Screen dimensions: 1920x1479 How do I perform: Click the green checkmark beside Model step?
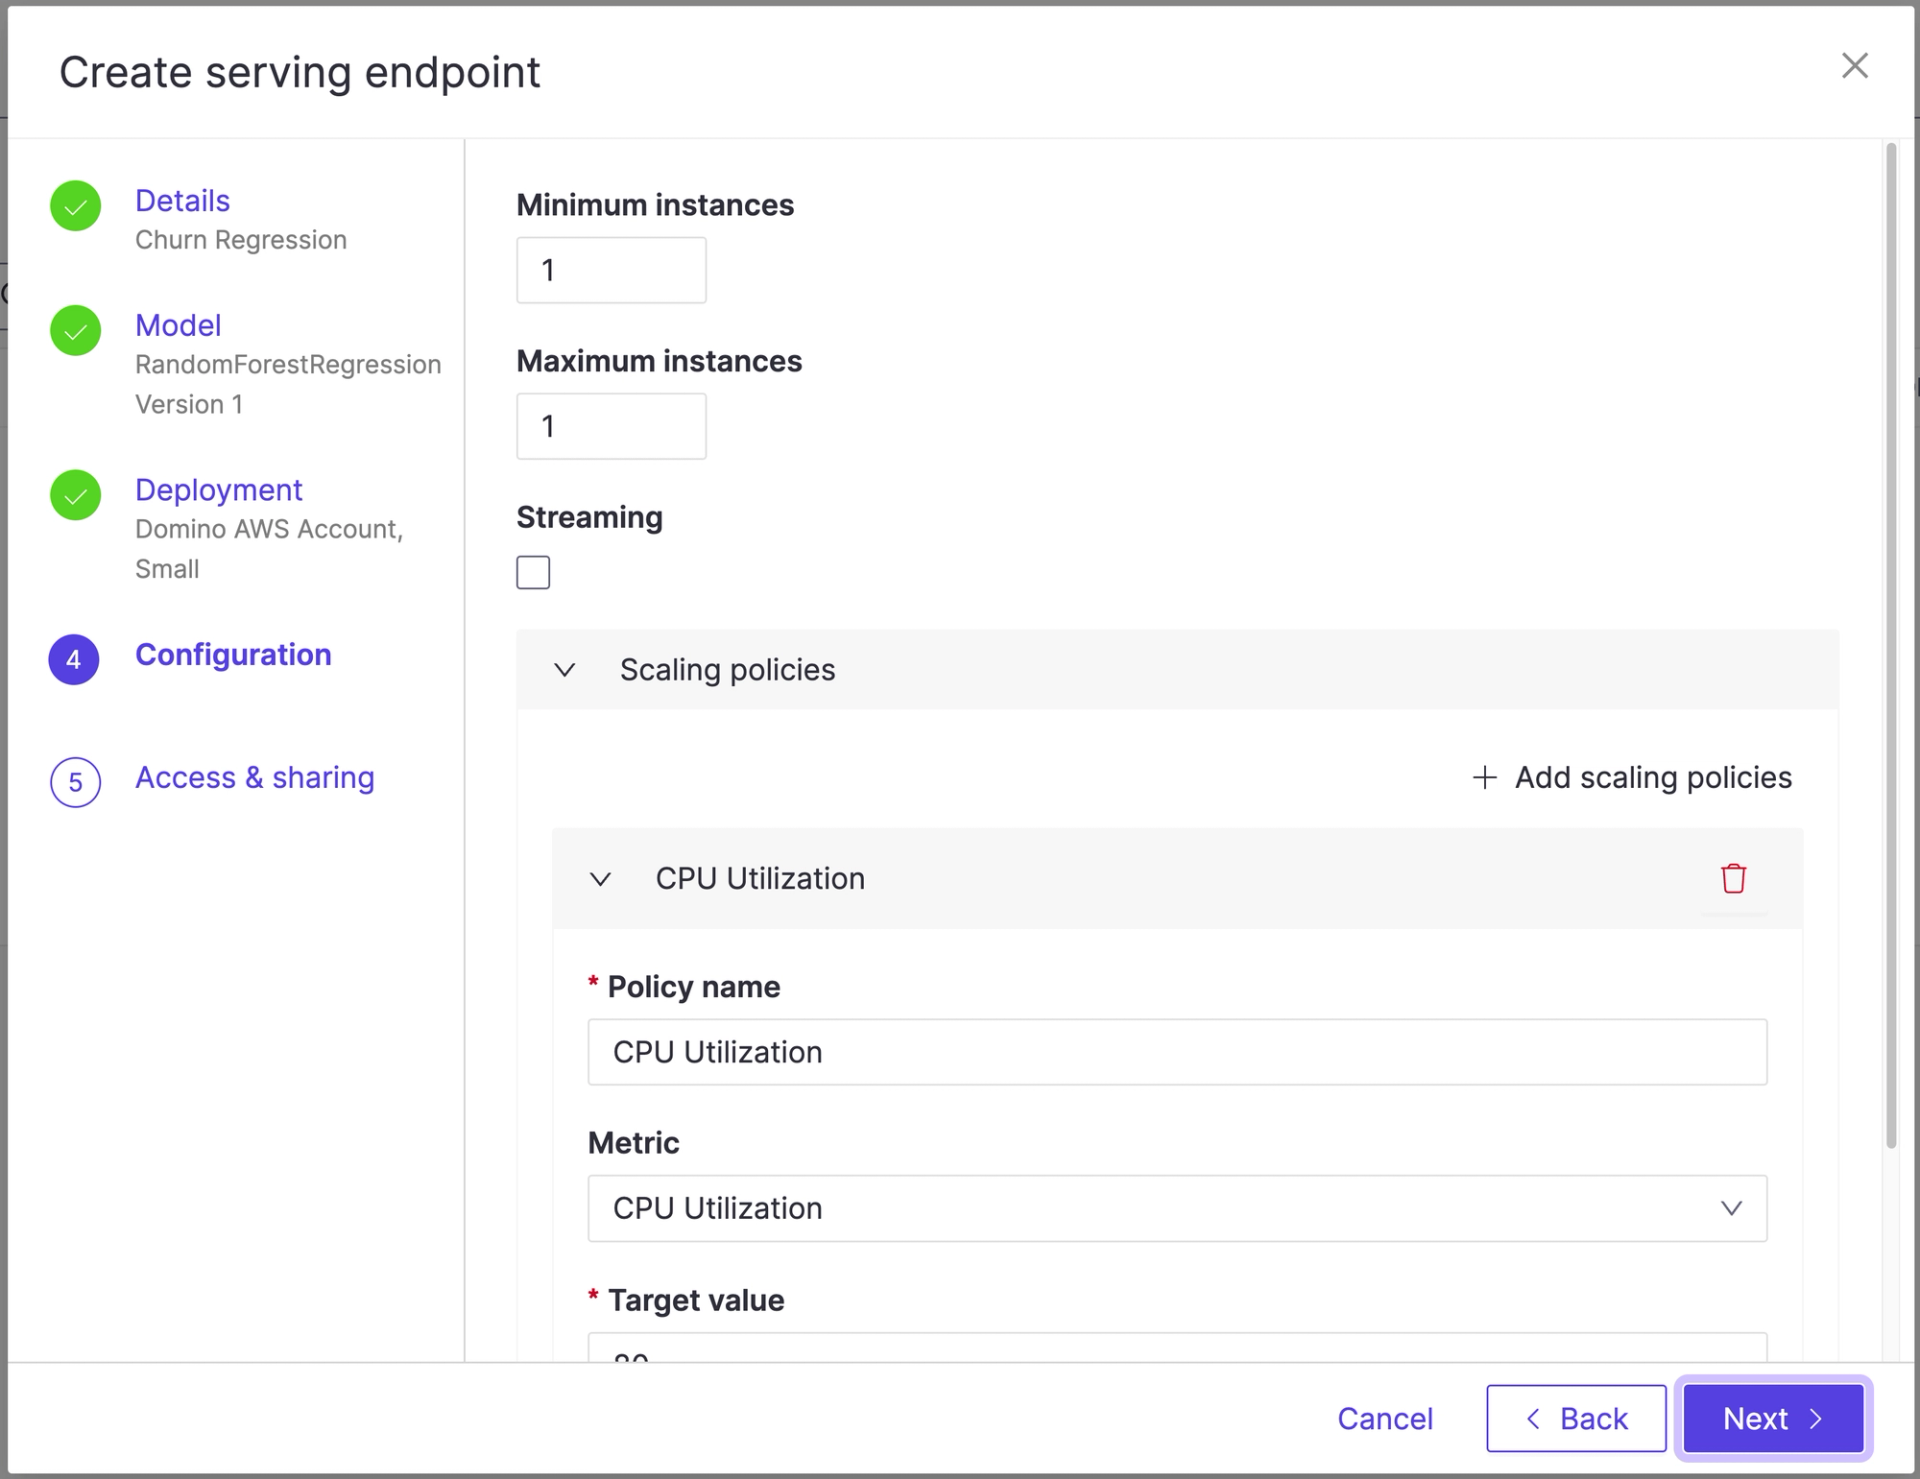(76, 331)
